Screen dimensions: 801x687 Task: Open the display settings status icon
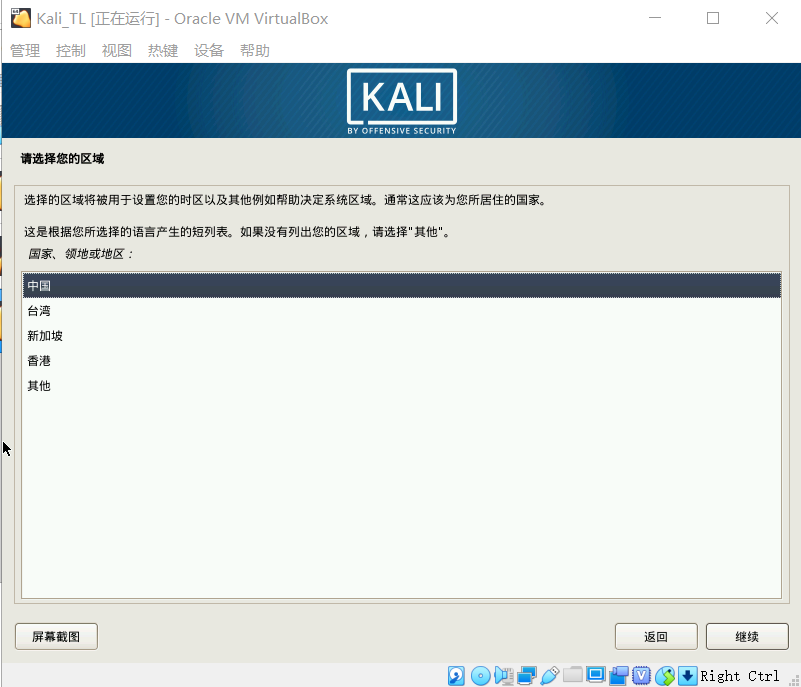click(x=596, y=675)
